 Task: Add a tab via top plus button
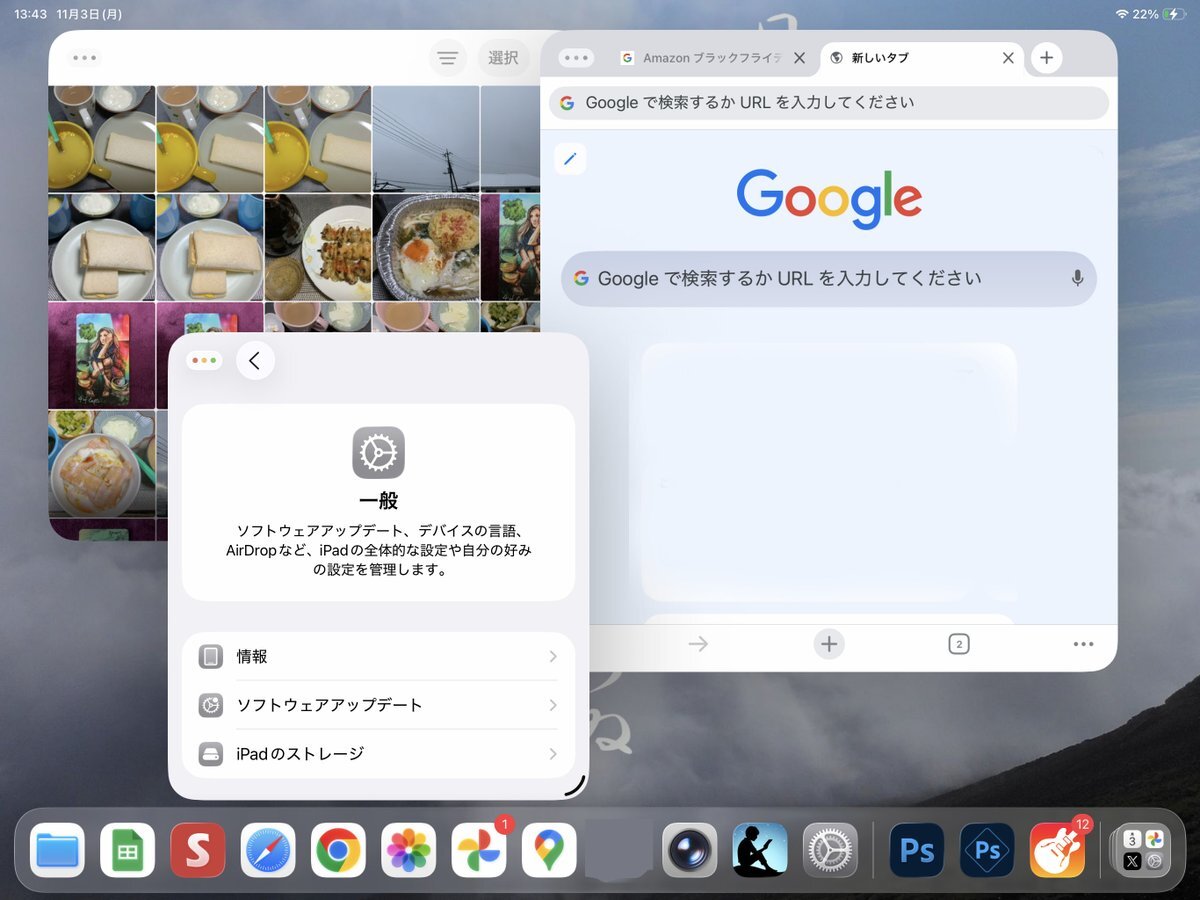(1046, 58)
